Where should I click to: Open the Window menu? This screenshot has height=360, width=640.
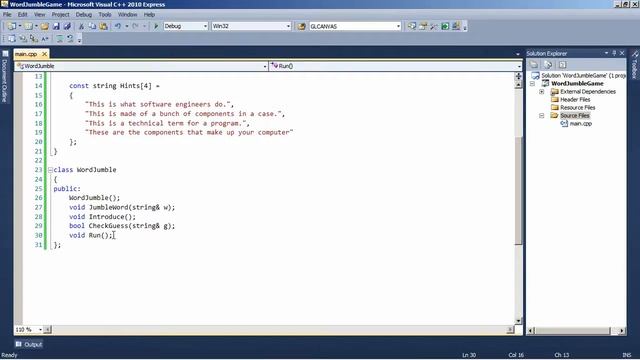pyautogui.click(x=127, y=15)
